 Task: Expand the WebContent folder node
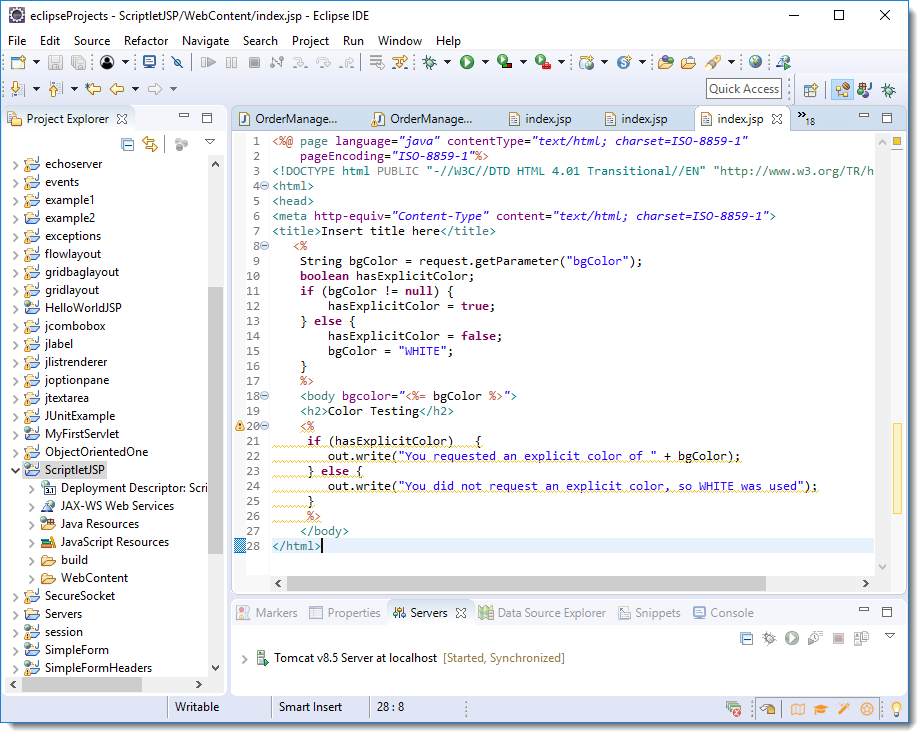tap(32, 578)
